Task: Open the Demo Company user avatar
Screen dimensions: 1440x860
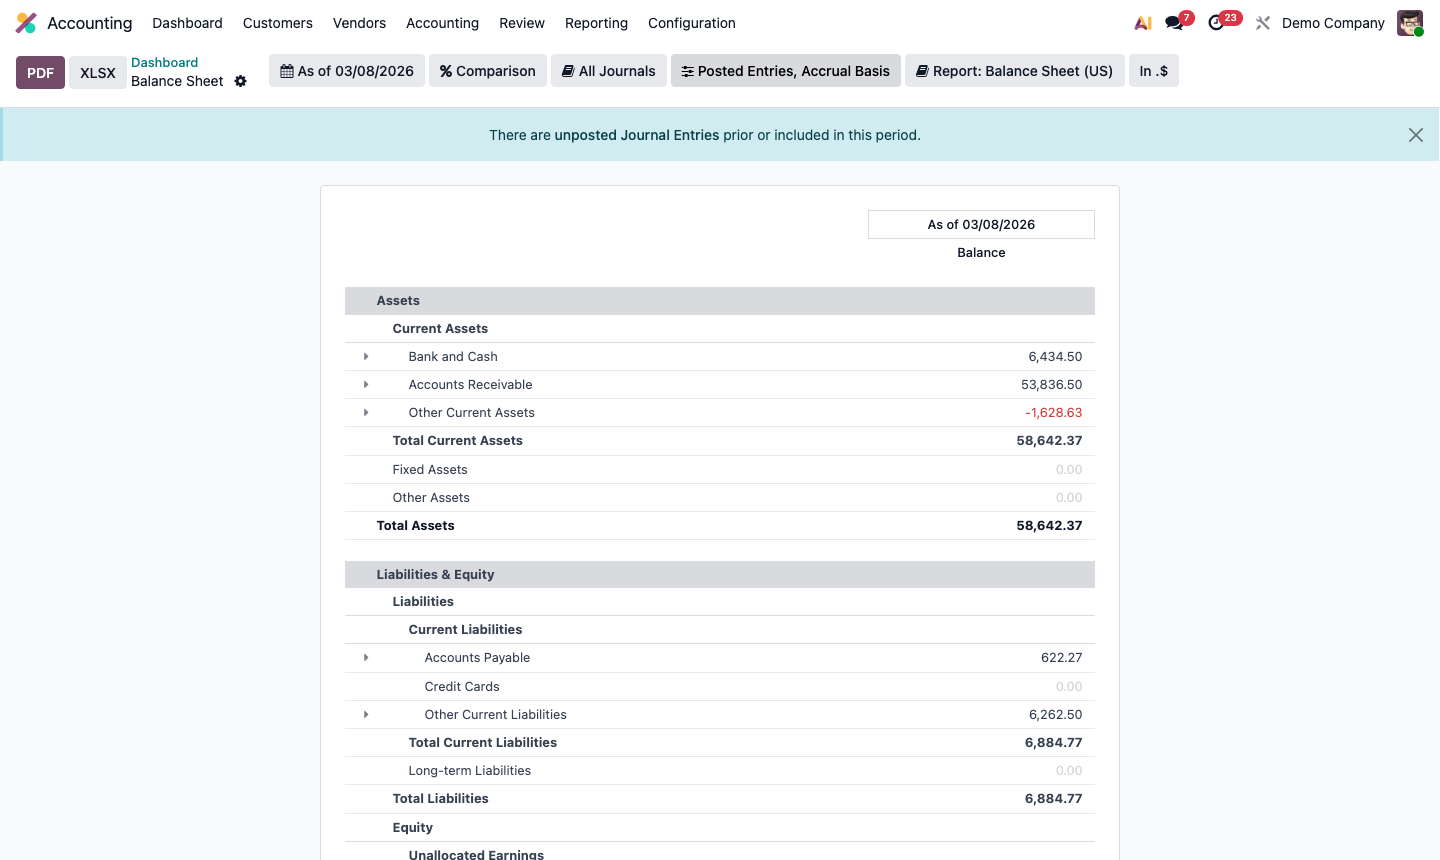Action: [1409, 22]
